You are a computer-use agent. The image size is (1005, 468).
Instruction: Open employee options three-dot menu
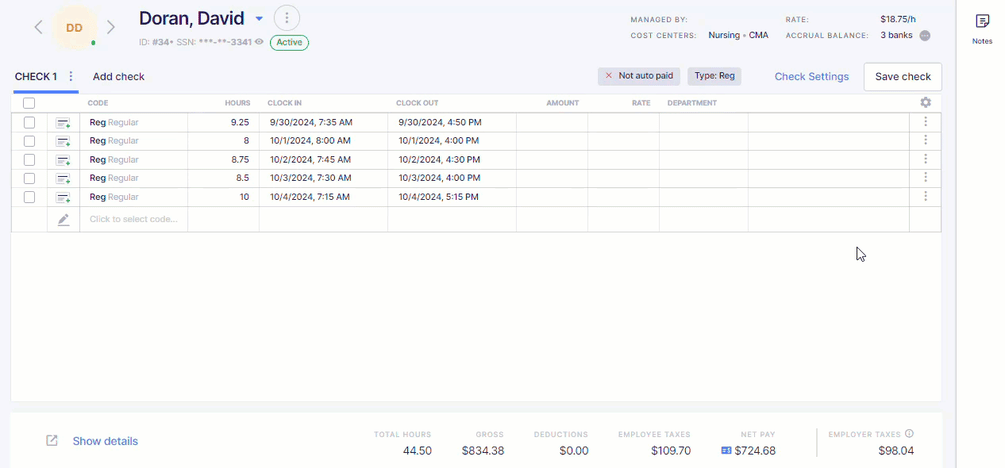click(286, 18)
